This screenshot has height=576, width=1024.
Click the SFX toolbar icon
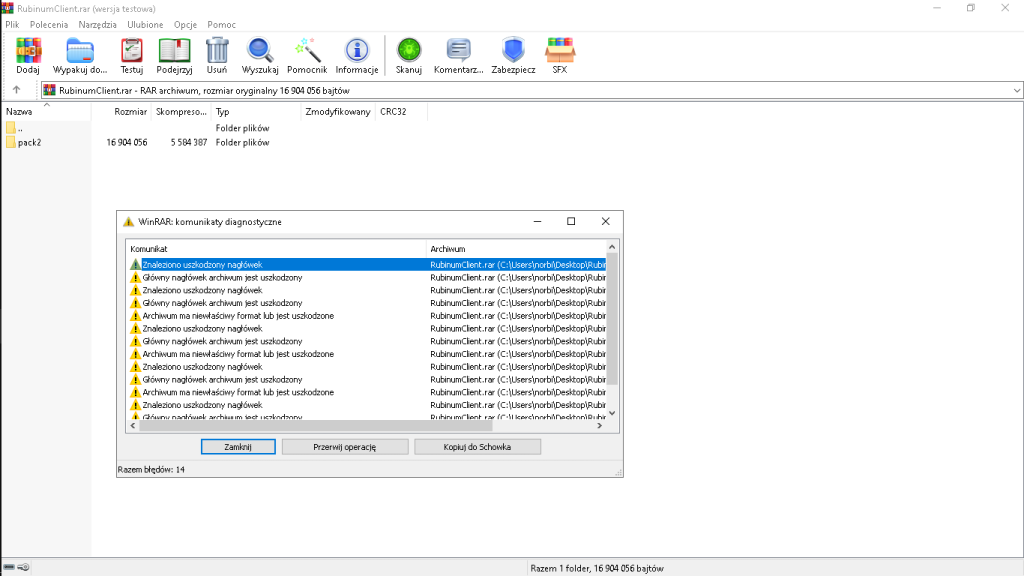pos(560,56)
